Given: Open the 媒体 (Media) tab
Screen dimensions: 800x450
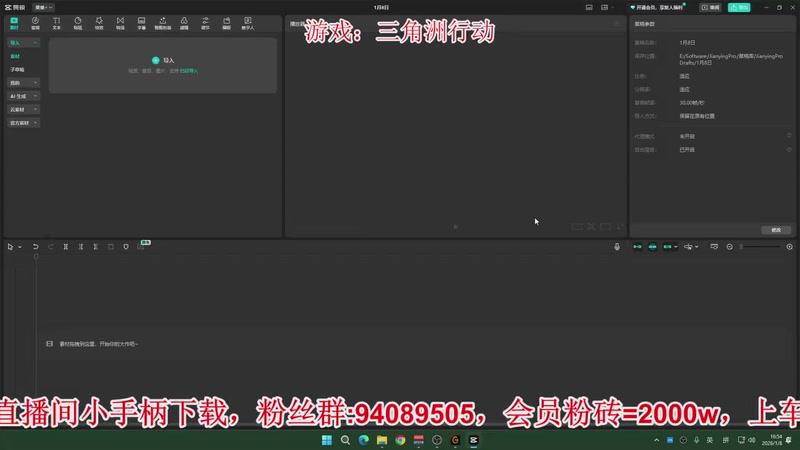Looking at the screenshot, I should click(14, 23).
